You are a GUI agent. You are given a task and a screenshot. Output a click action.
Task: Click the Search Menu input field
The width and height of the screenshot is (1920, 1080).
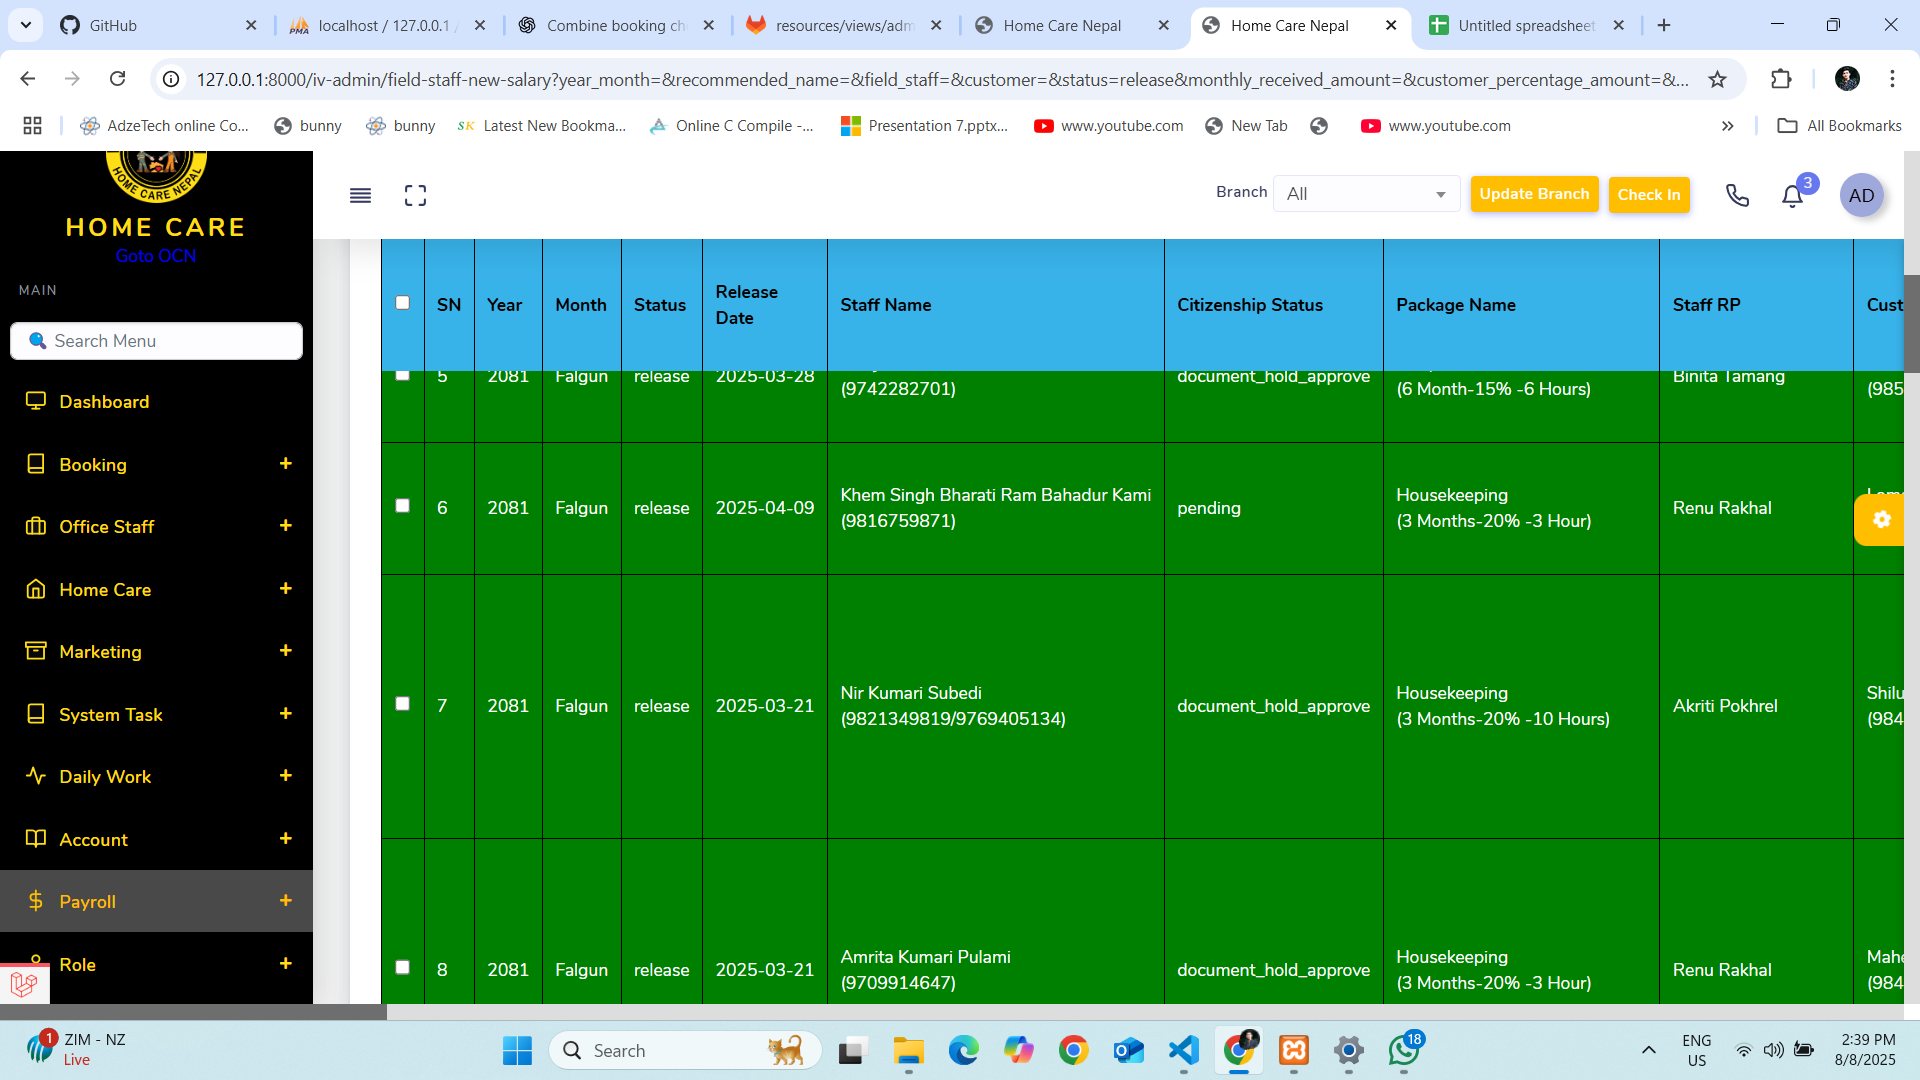[156, 341]
